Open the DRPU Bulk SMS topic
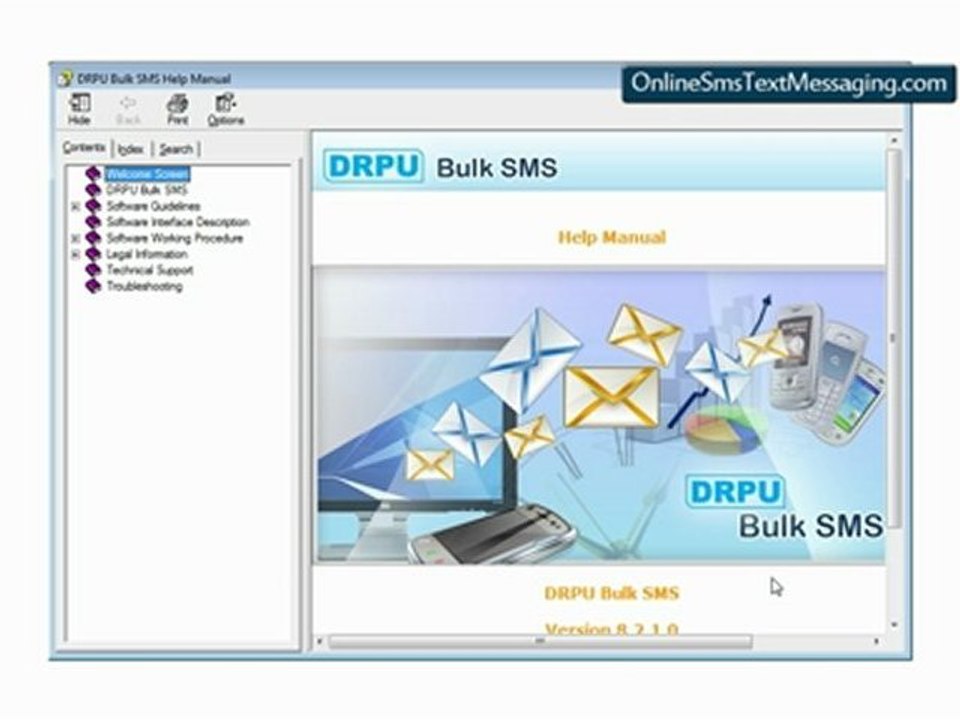The height and width of the screenshot is (720, 960). (x=146, y=190)
